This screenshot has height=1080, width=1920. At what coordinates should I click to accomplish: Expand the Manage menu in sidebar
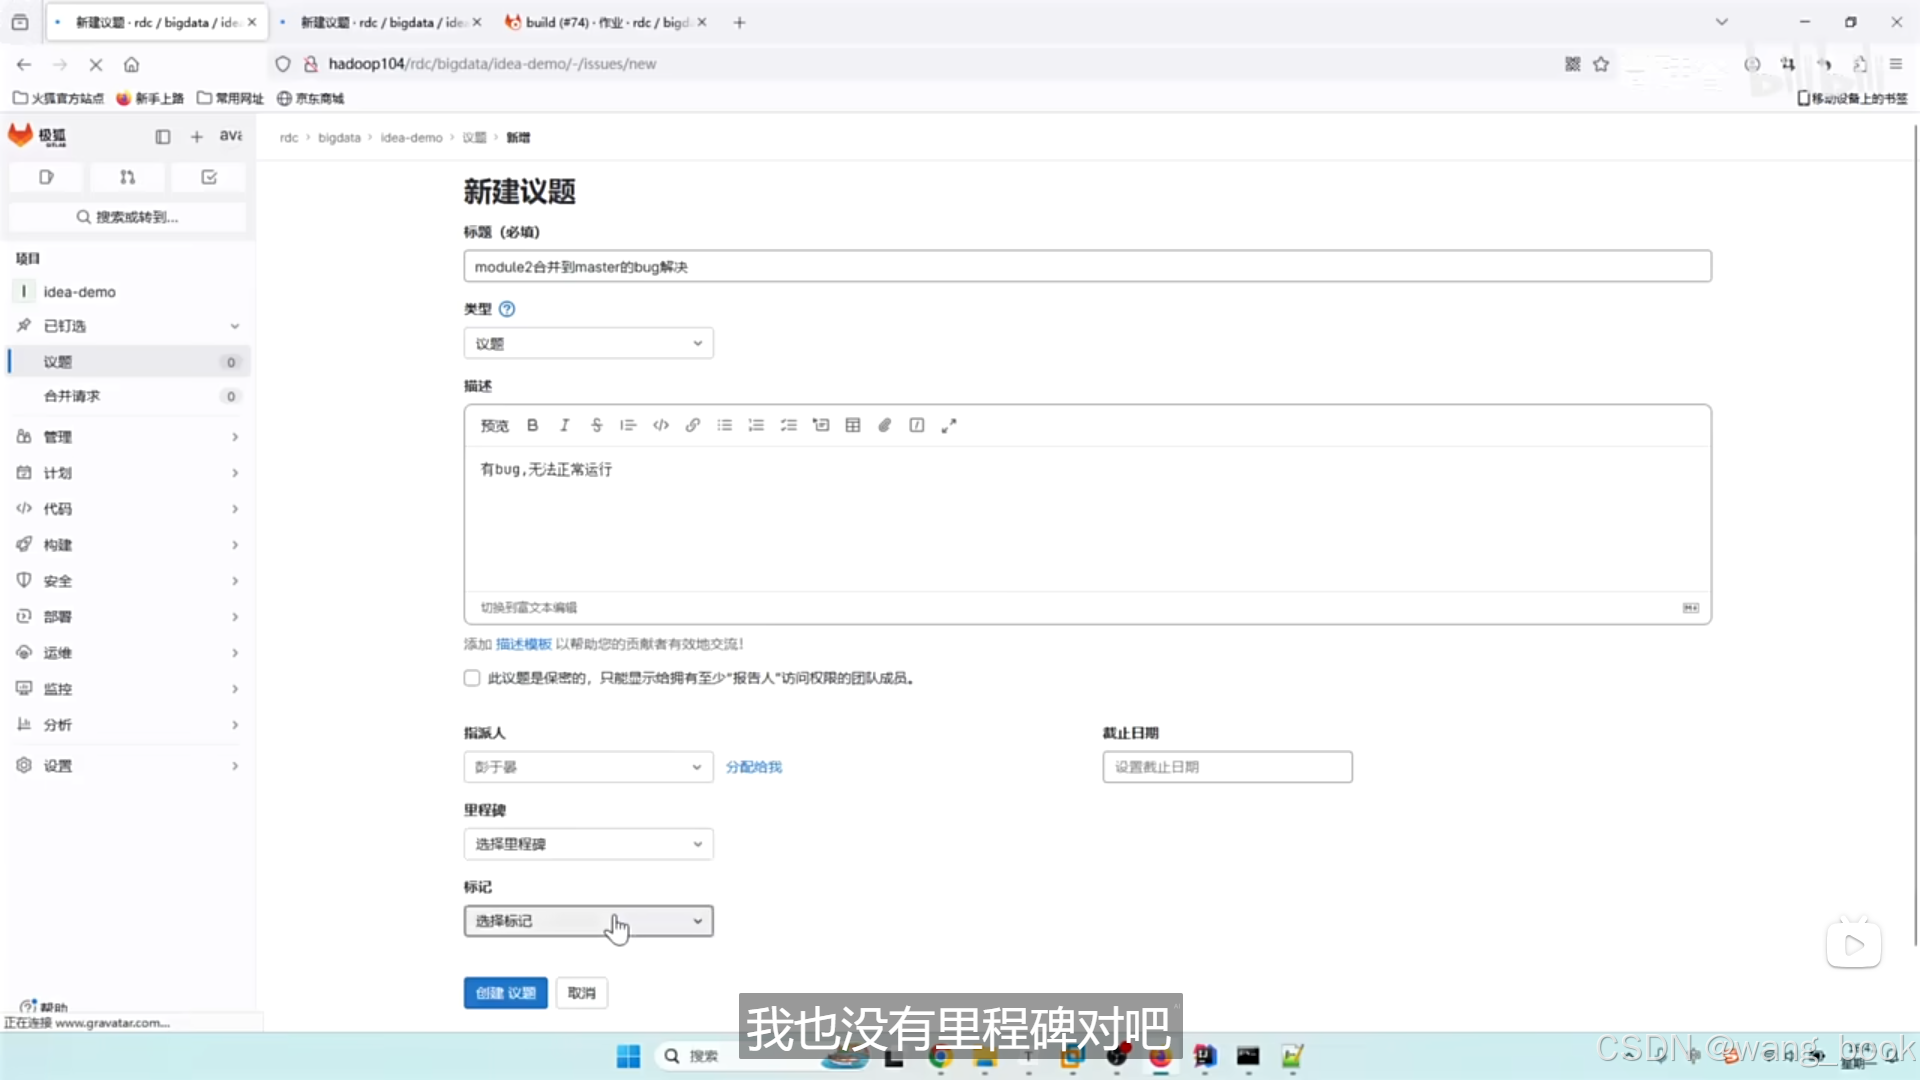[128, 437]
